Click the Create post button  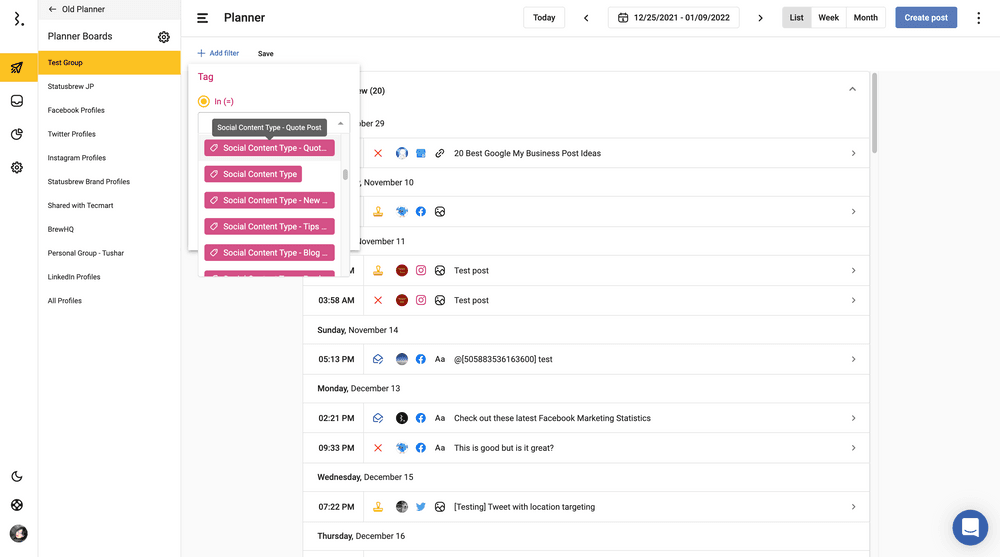click(925, 18)
